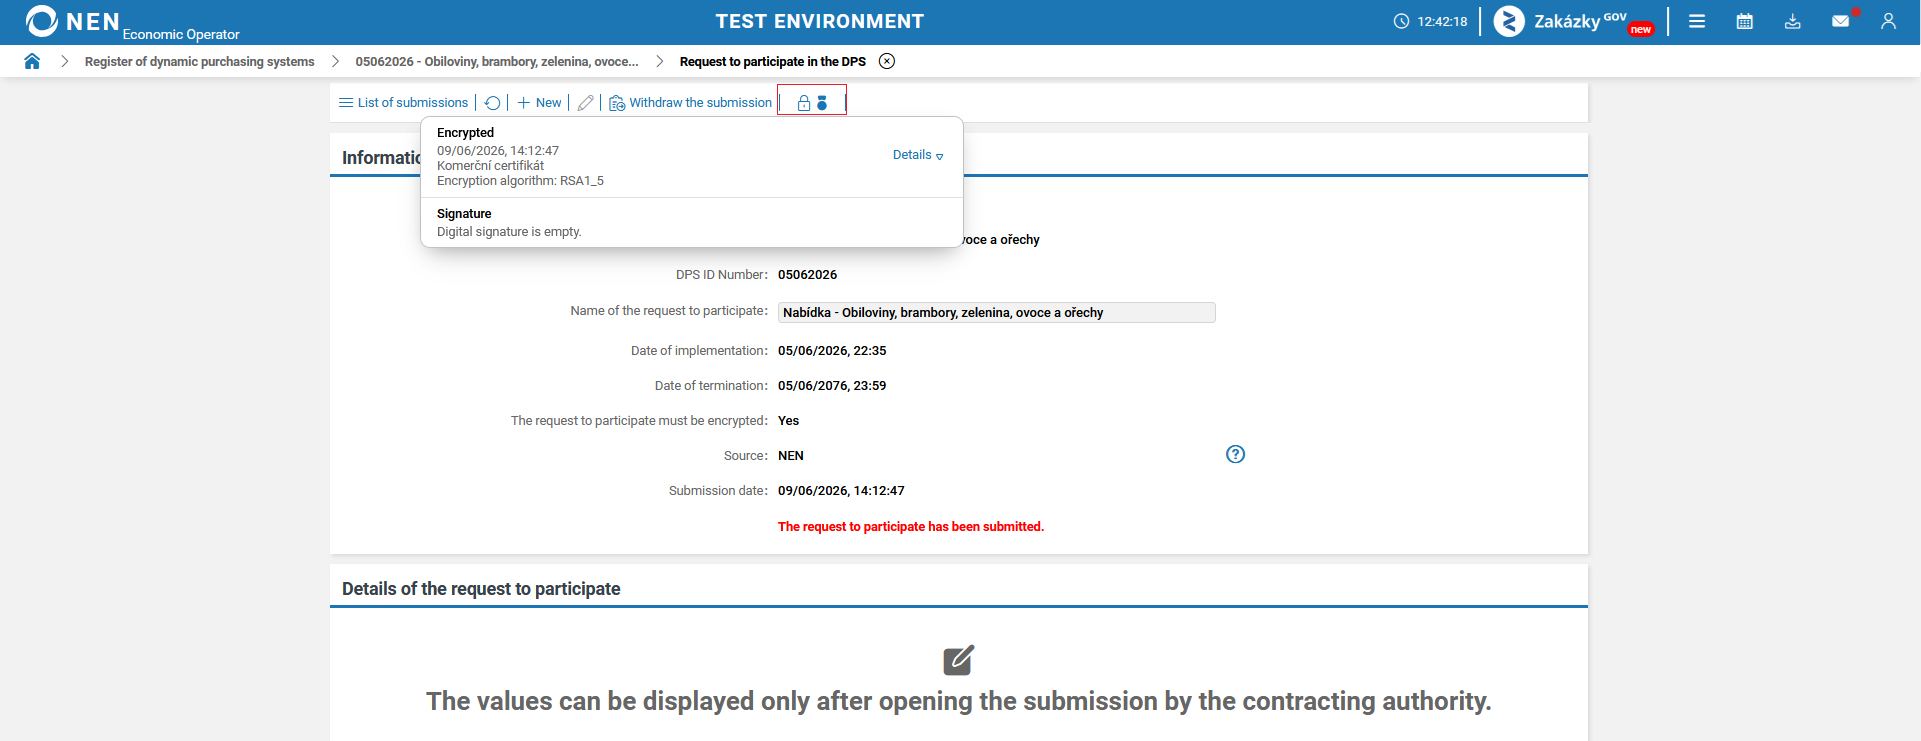Open the hamburger main menu
The height and width of the screenshot is (741, 1921).
[1697, 21]
